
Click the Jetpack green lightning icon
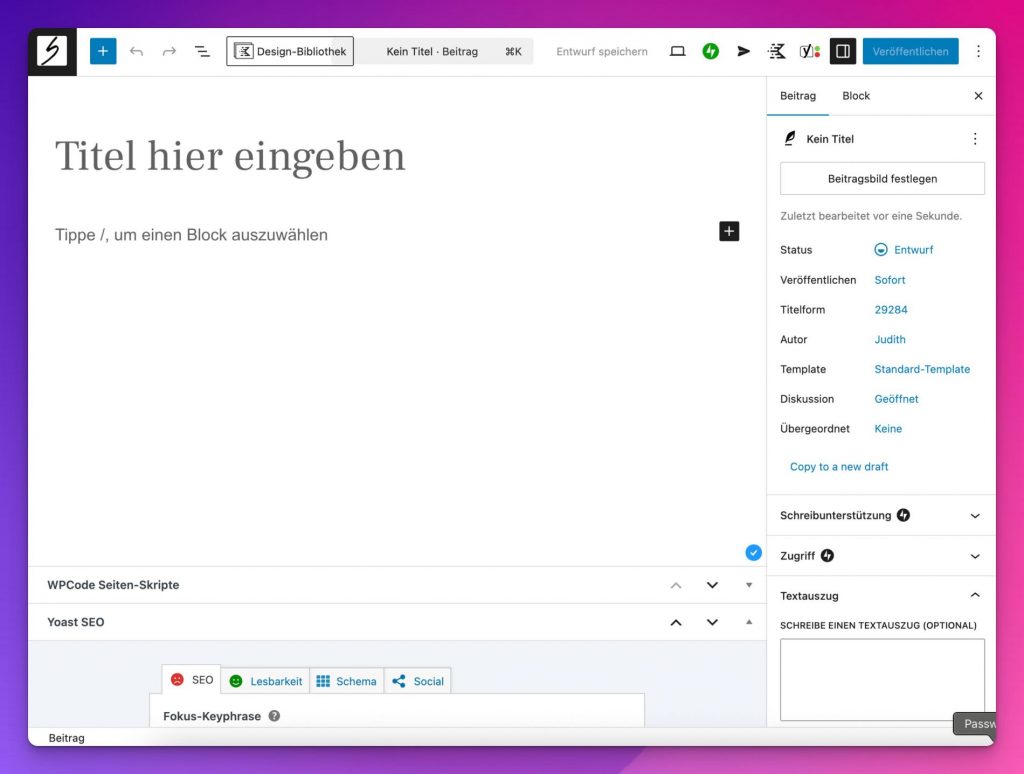pos(711,51)
